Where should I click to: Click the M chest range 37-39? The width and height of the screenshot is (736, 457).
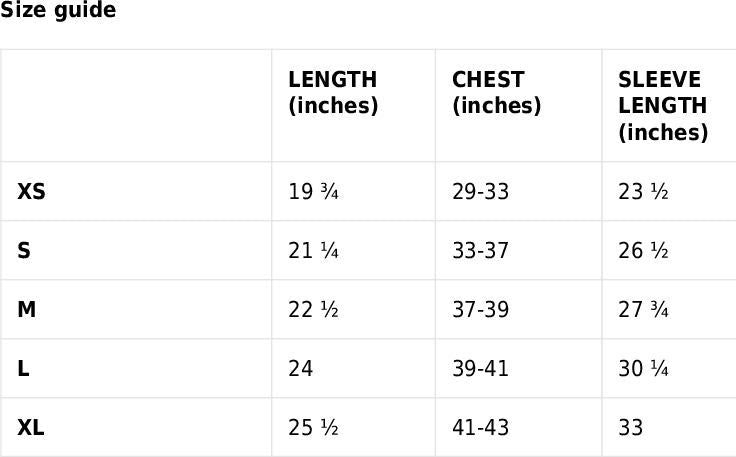pyautogui.click(x=480, y=309)
